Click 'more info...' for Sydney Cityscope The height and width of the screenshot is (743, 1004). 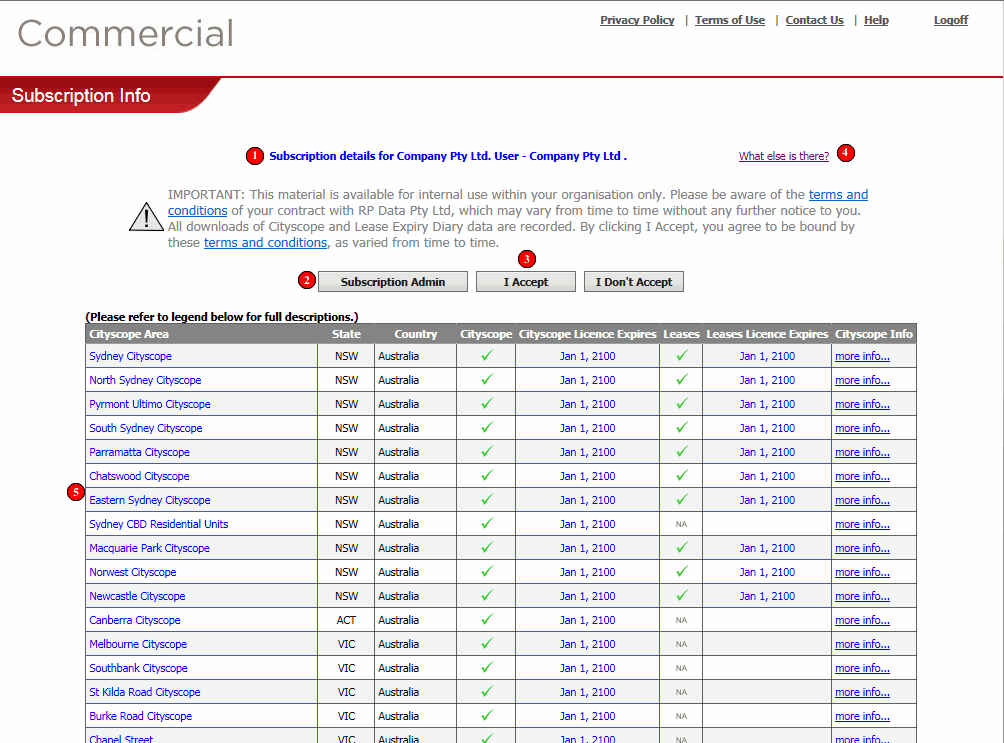tap(862, 356)
